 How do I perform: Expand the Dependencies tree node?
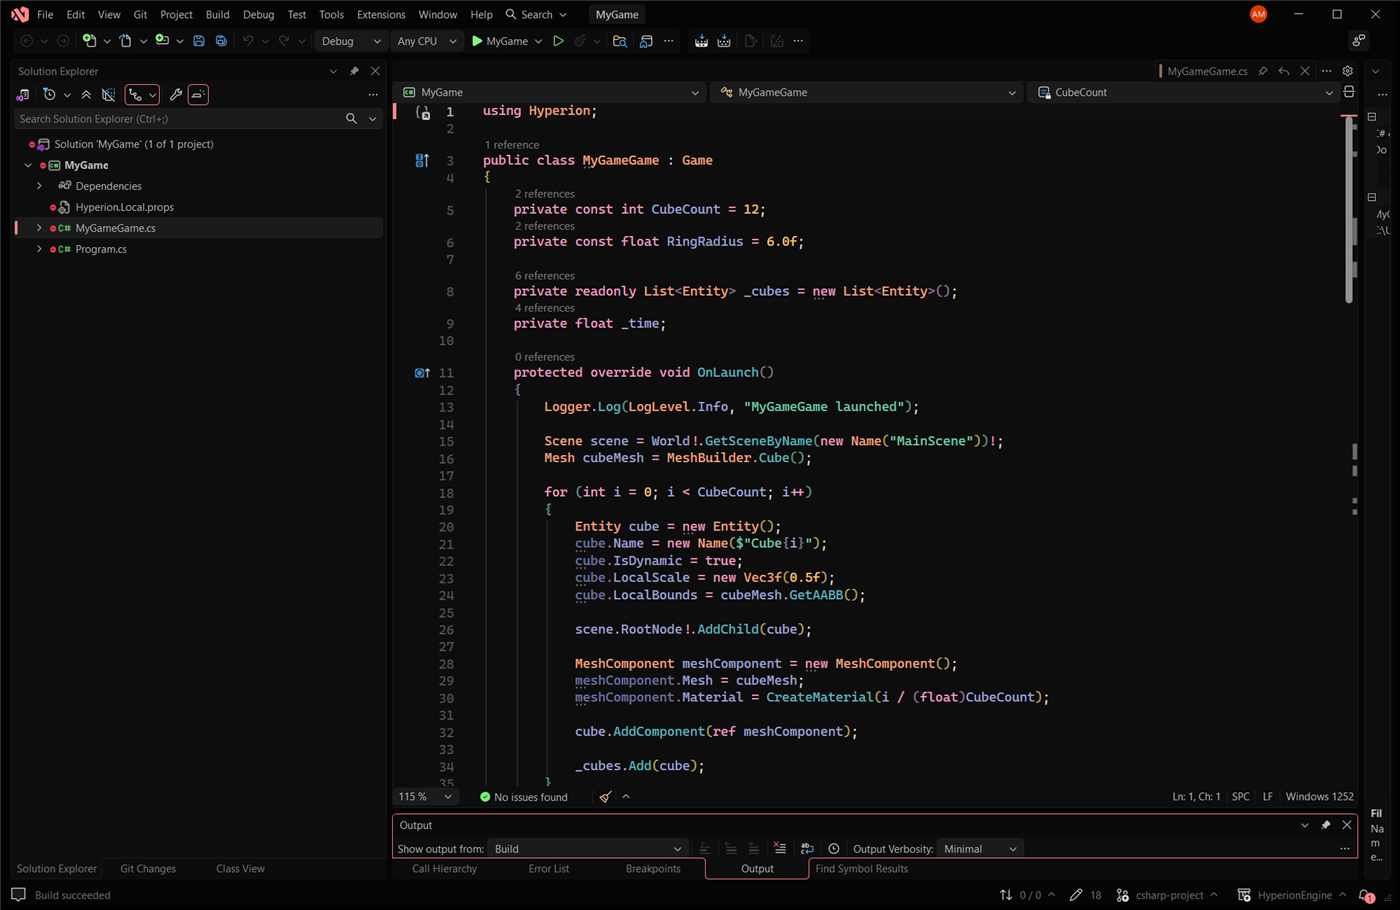point(39,186)
